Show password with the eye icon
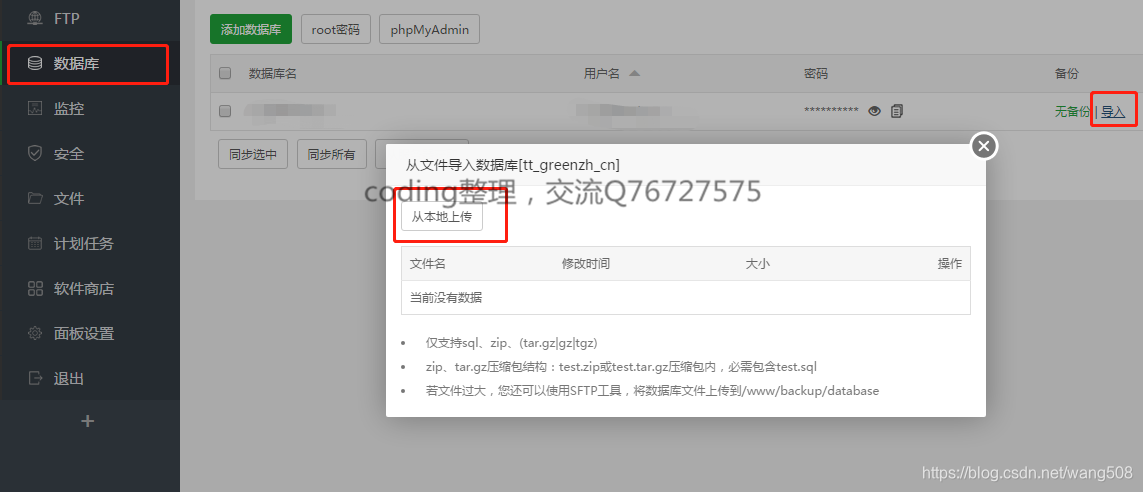Image resolution: width=1143 pixels, height=492 pixels. pos(875,111)
